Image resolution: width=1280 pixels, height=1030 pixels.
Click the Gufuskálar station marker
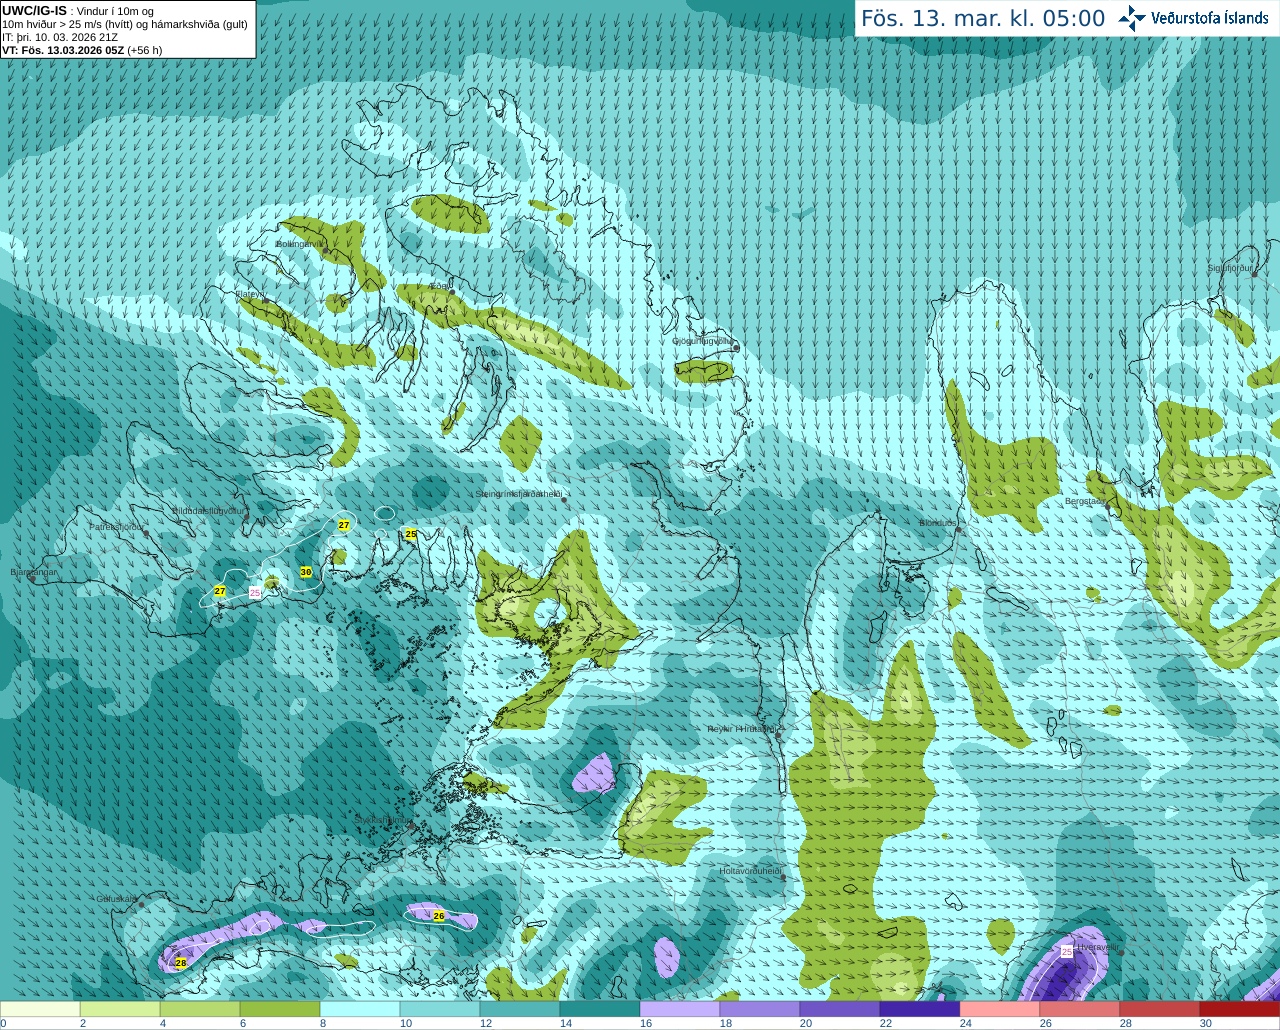(x=141, y=904)
